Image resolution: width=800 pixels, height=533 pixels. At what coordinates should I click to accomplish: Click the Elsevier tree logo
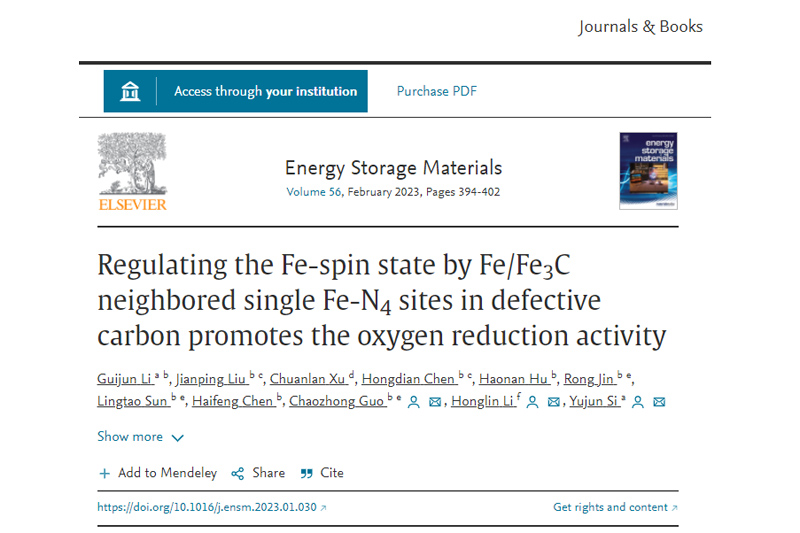click(x=132, y=166)
